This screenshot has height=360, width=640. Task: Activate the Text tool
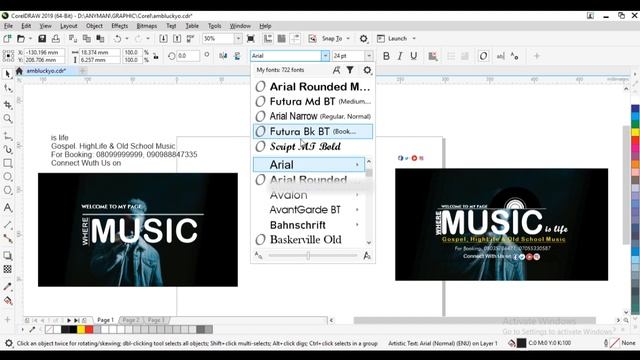point(7,208)
